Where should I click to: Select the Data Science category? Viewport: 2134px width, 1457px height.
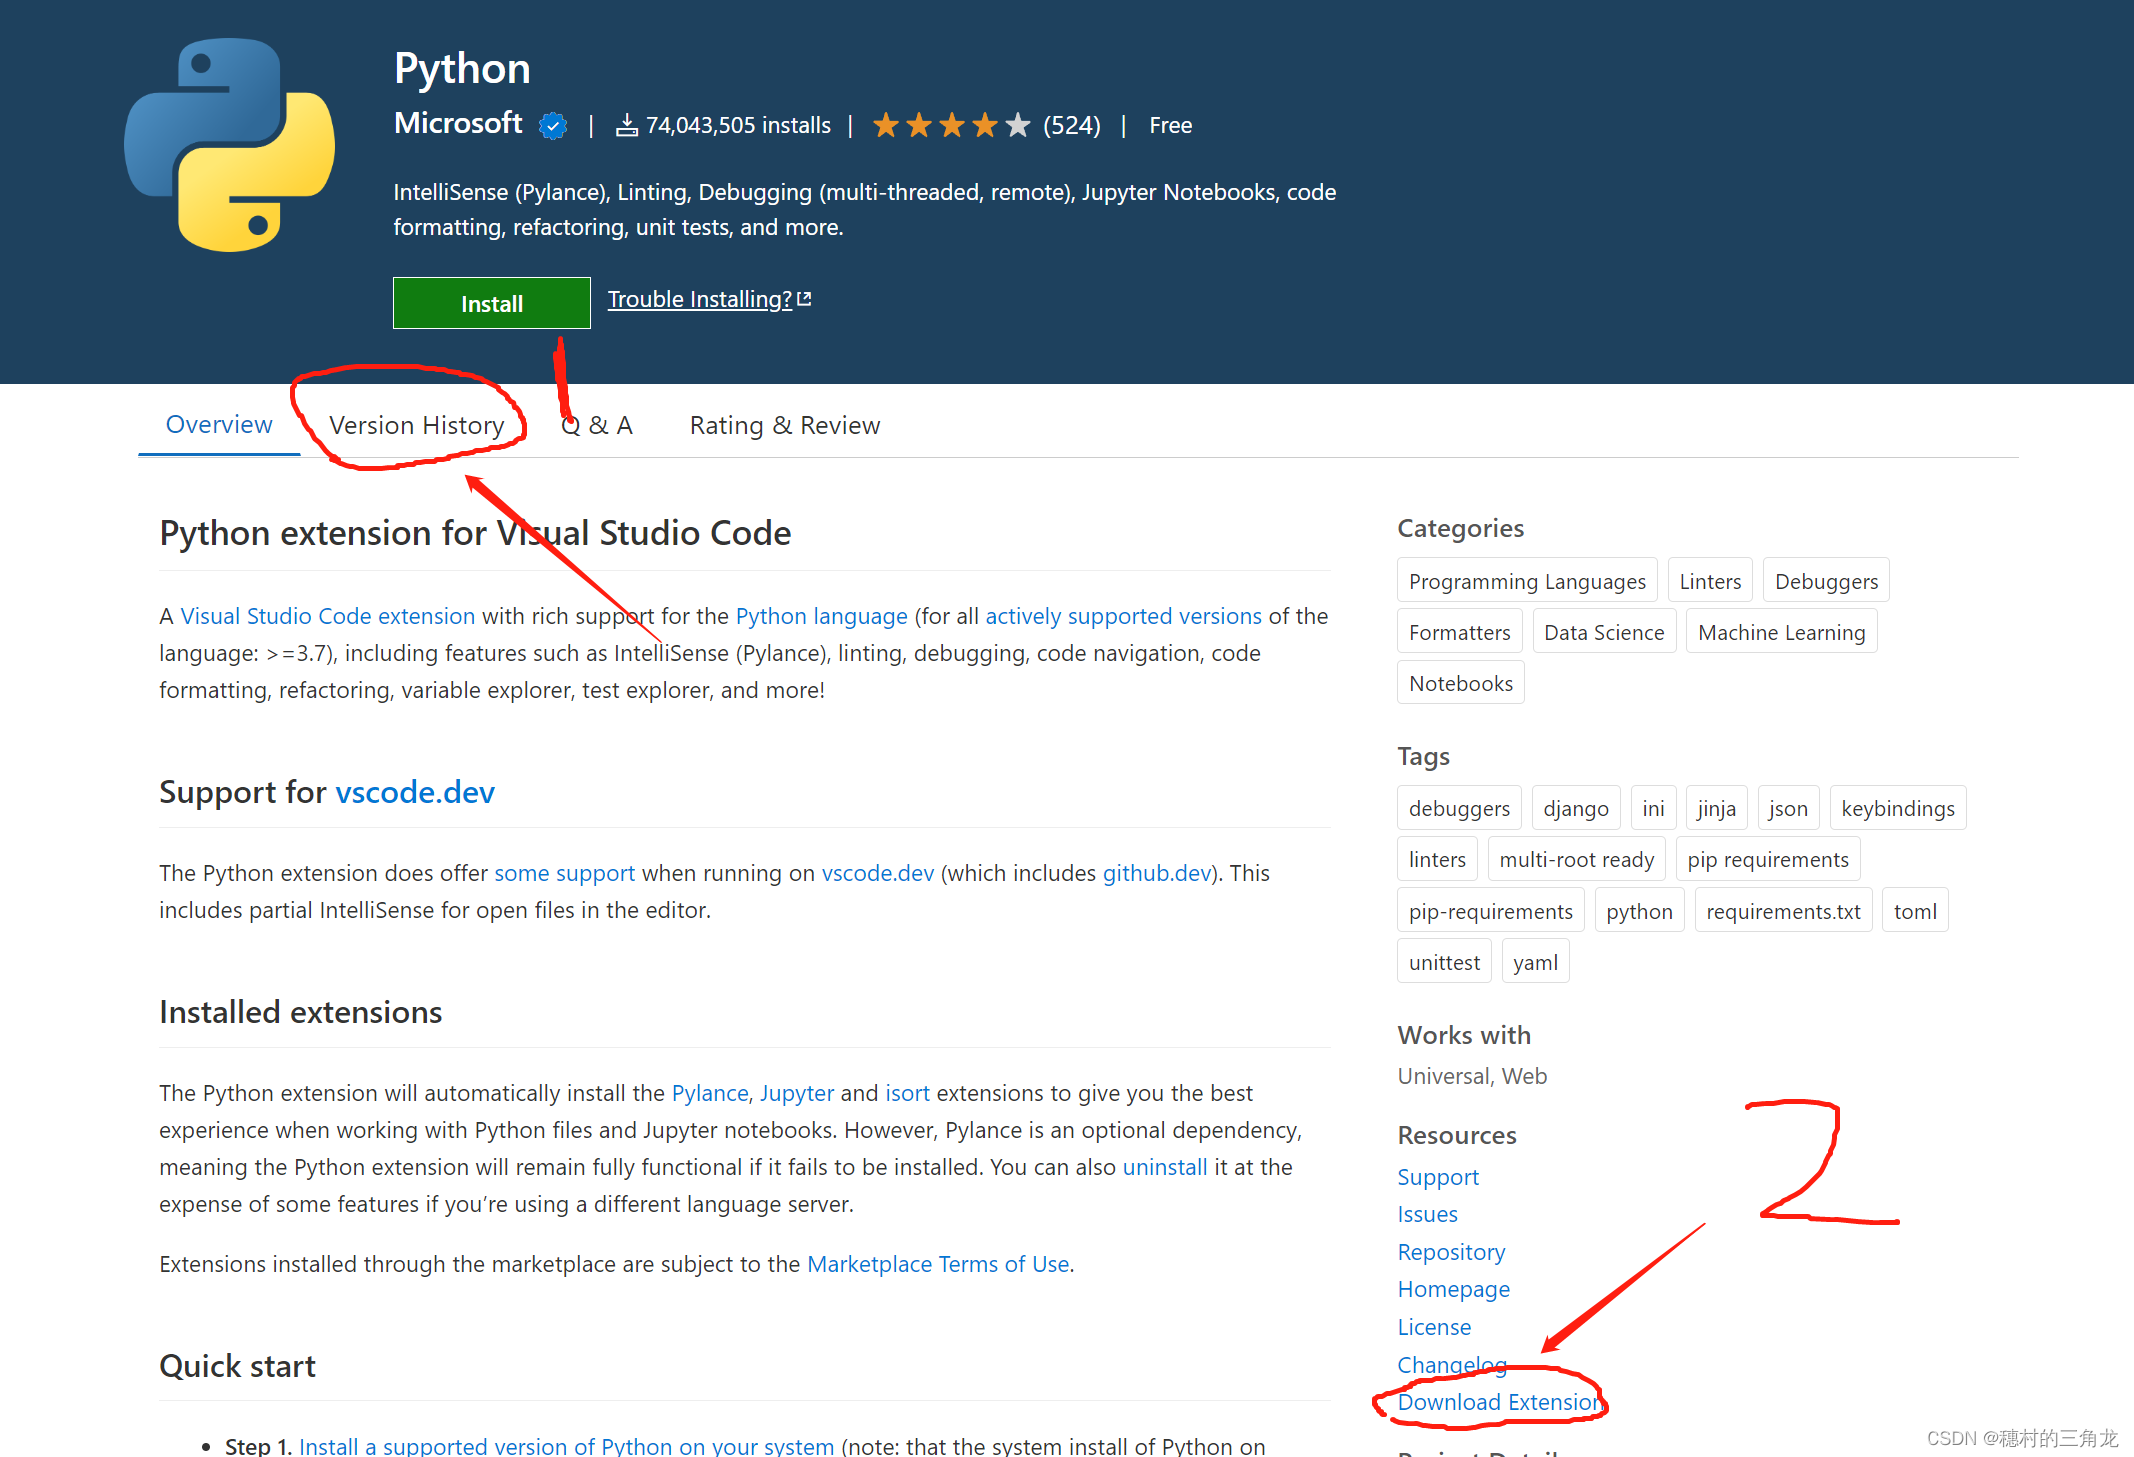pyautogui.click(x=1604, y=632)
